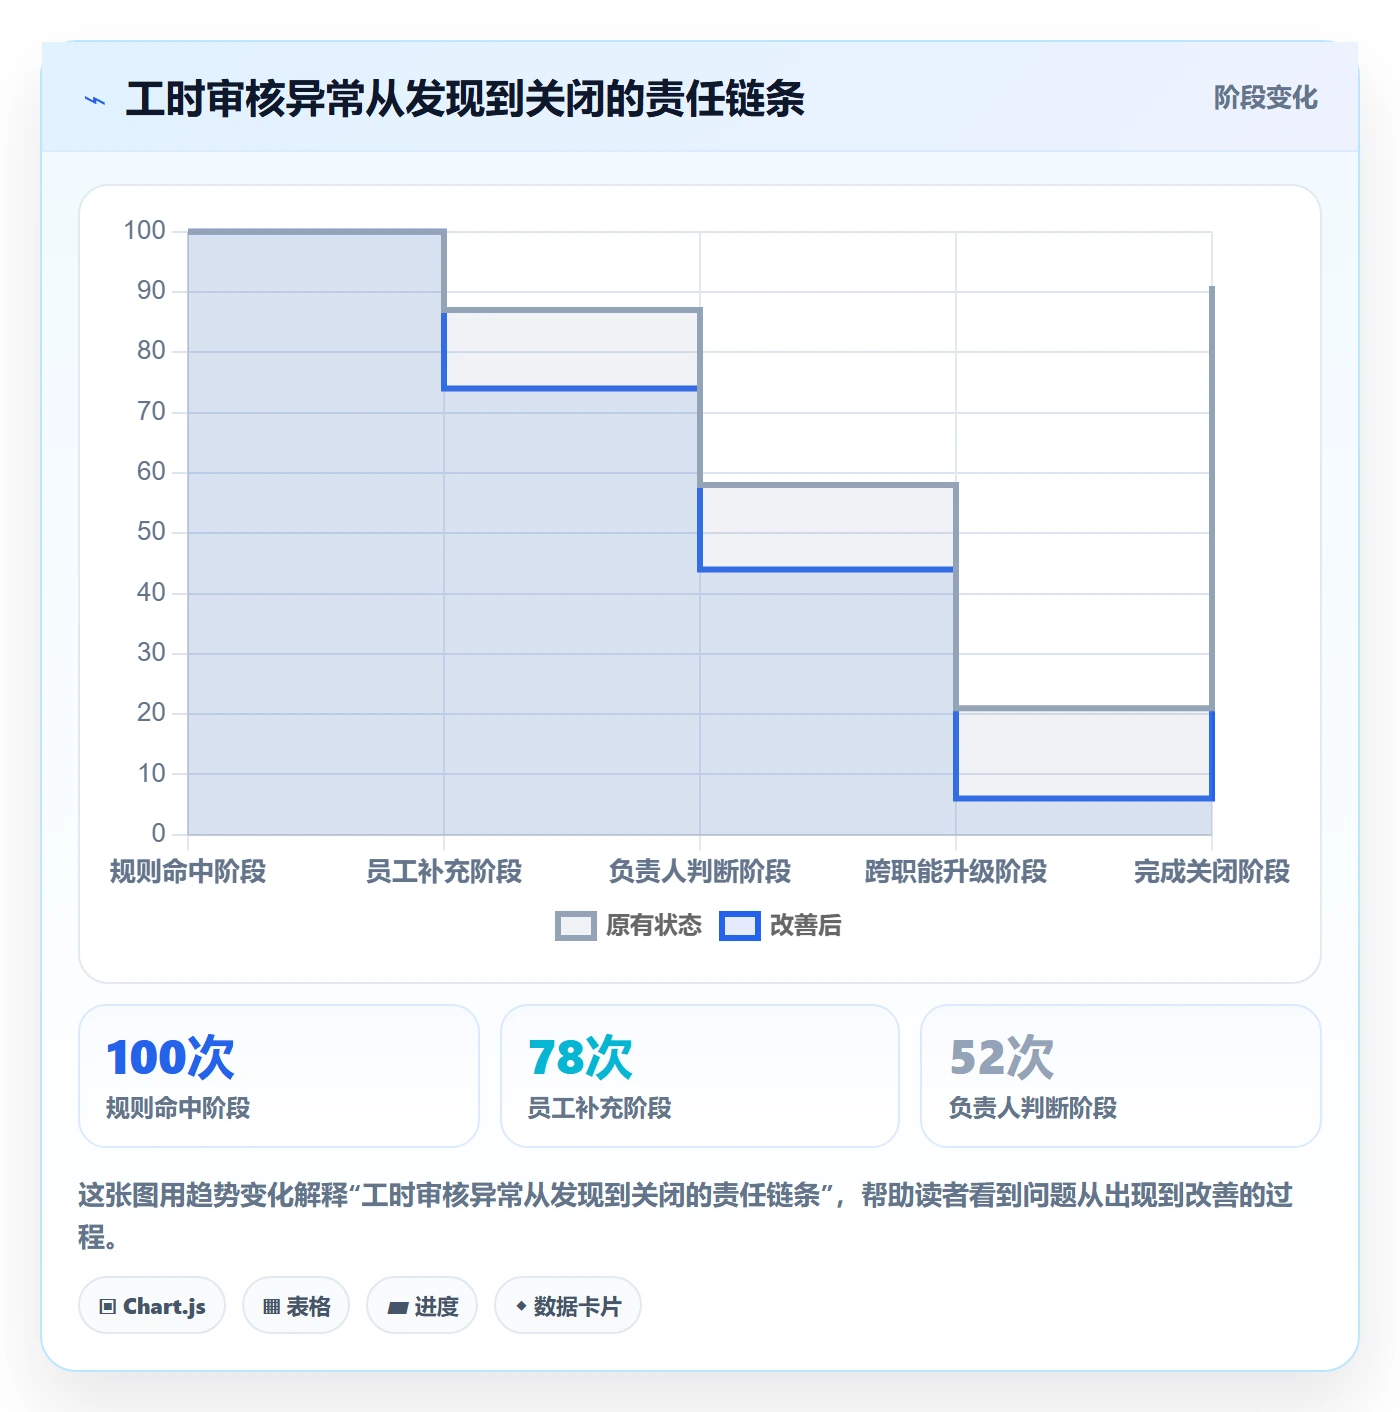Screen dimensions: 1400x1412
Task: Click the bar icon in the 进度 chip
Action: 398,1307
